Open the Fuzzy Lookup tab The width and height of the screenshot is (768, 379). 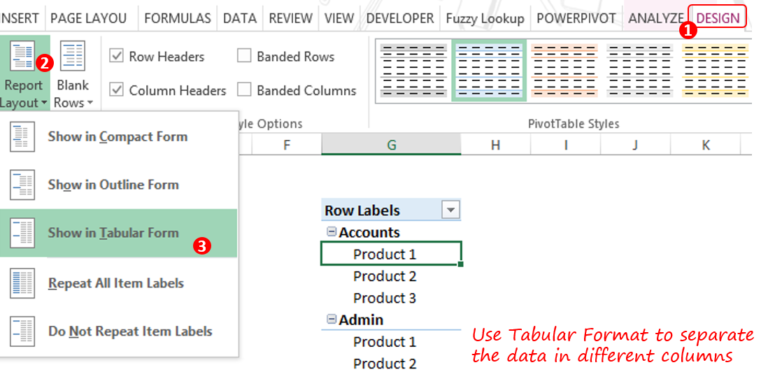(x=485, y=18)
